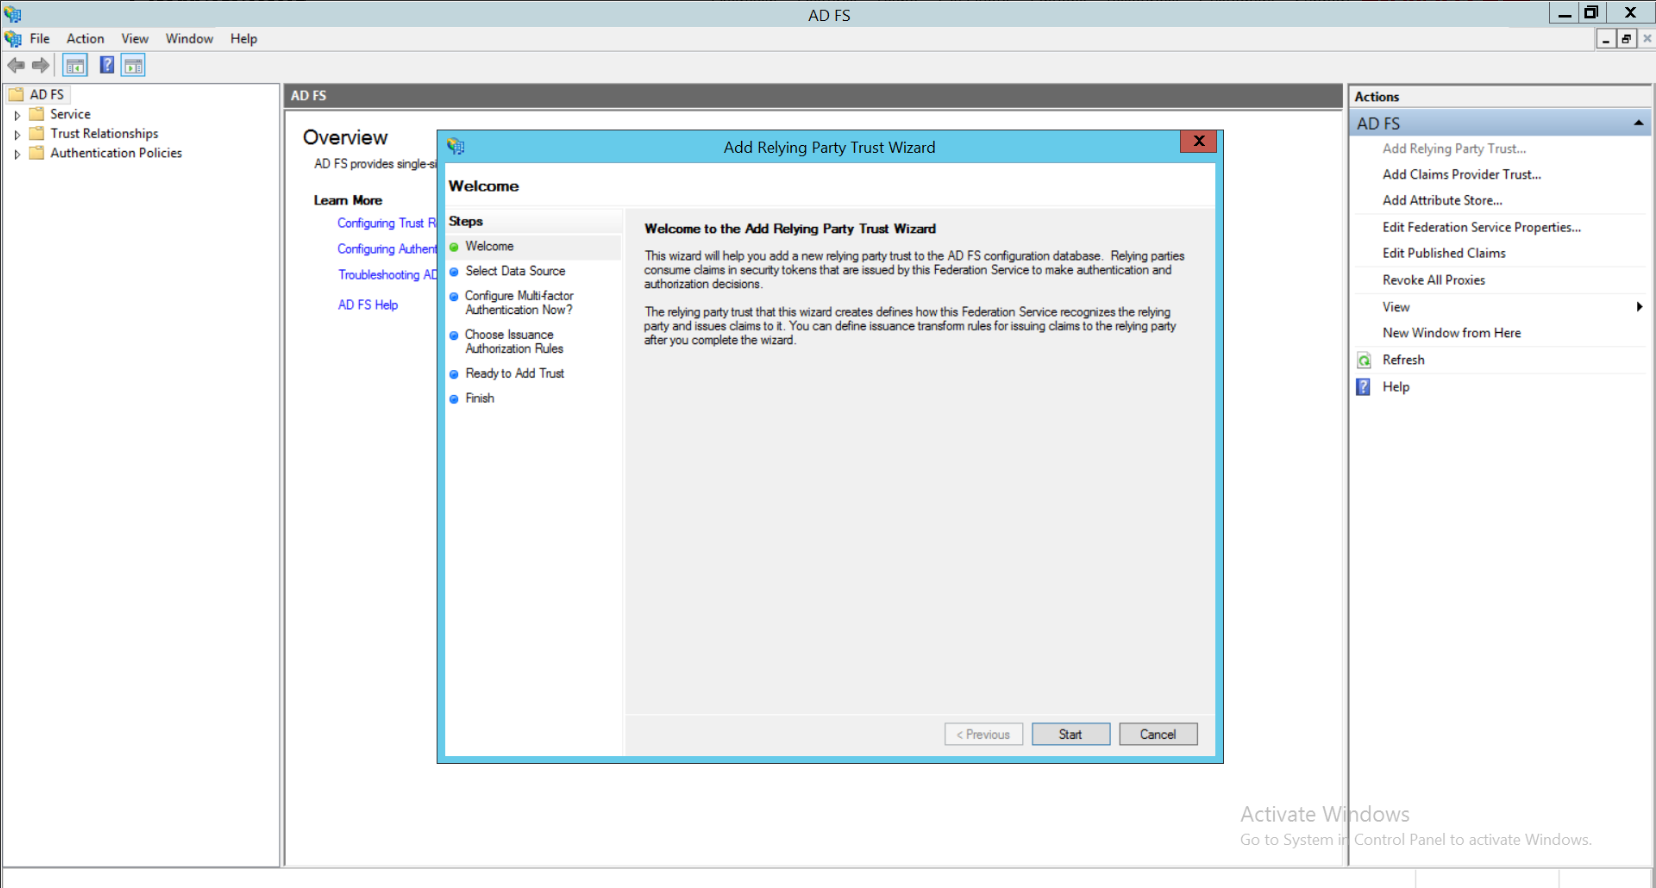This screenshot has width=1656, height=888.
Task: Open the Configuring Trust Relationships link
Action: [387, 223]
